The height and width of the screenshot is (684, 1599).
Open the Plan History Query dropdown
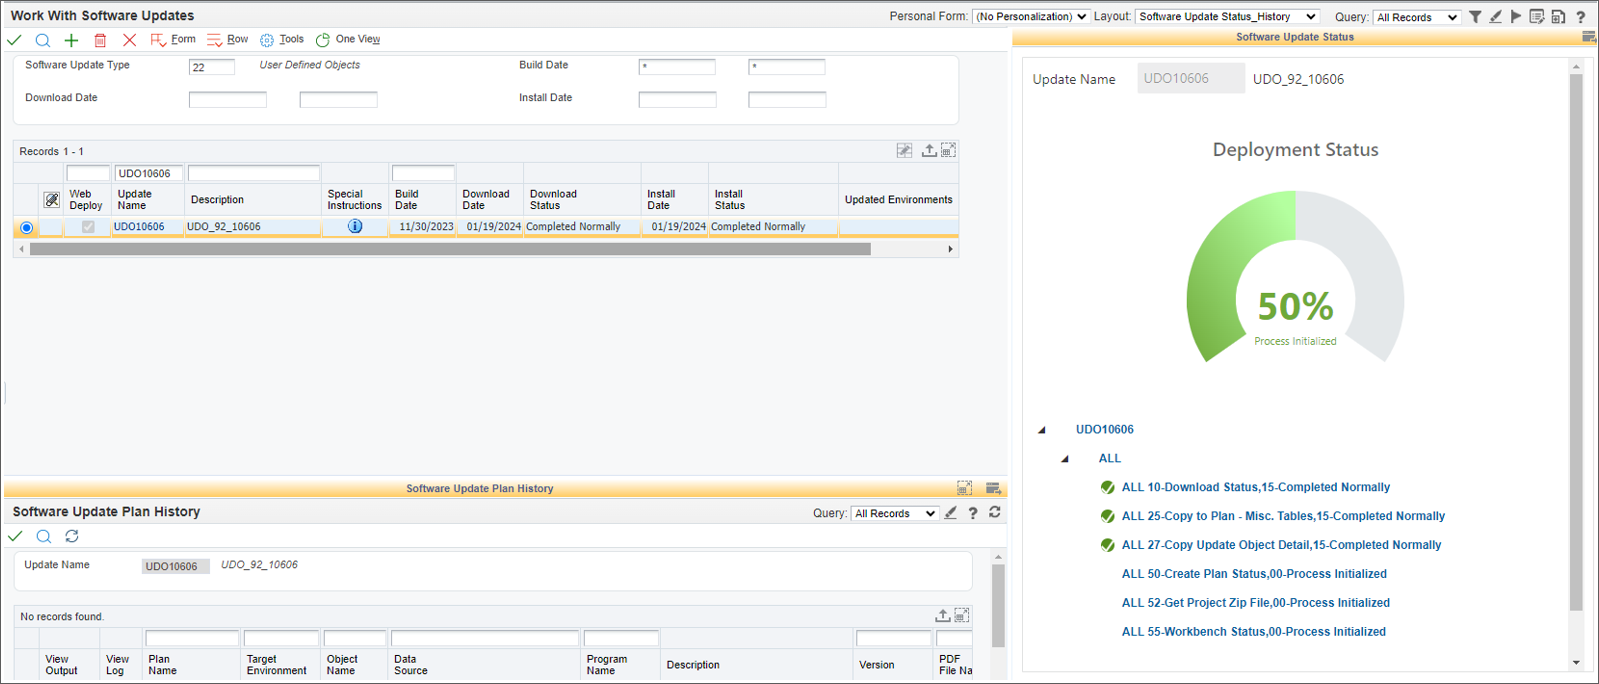click(x=894, y=514)
